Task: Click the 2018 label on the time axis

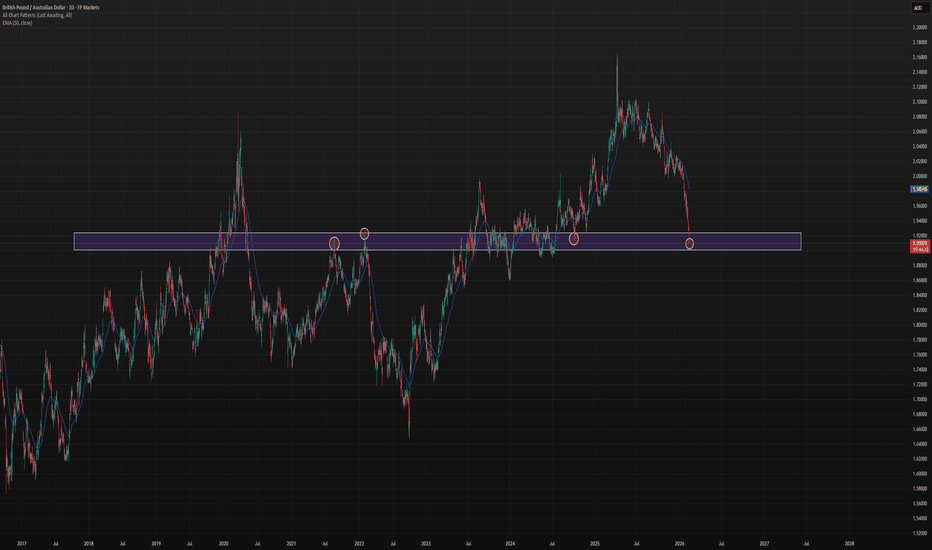Action: coord(89,543)
